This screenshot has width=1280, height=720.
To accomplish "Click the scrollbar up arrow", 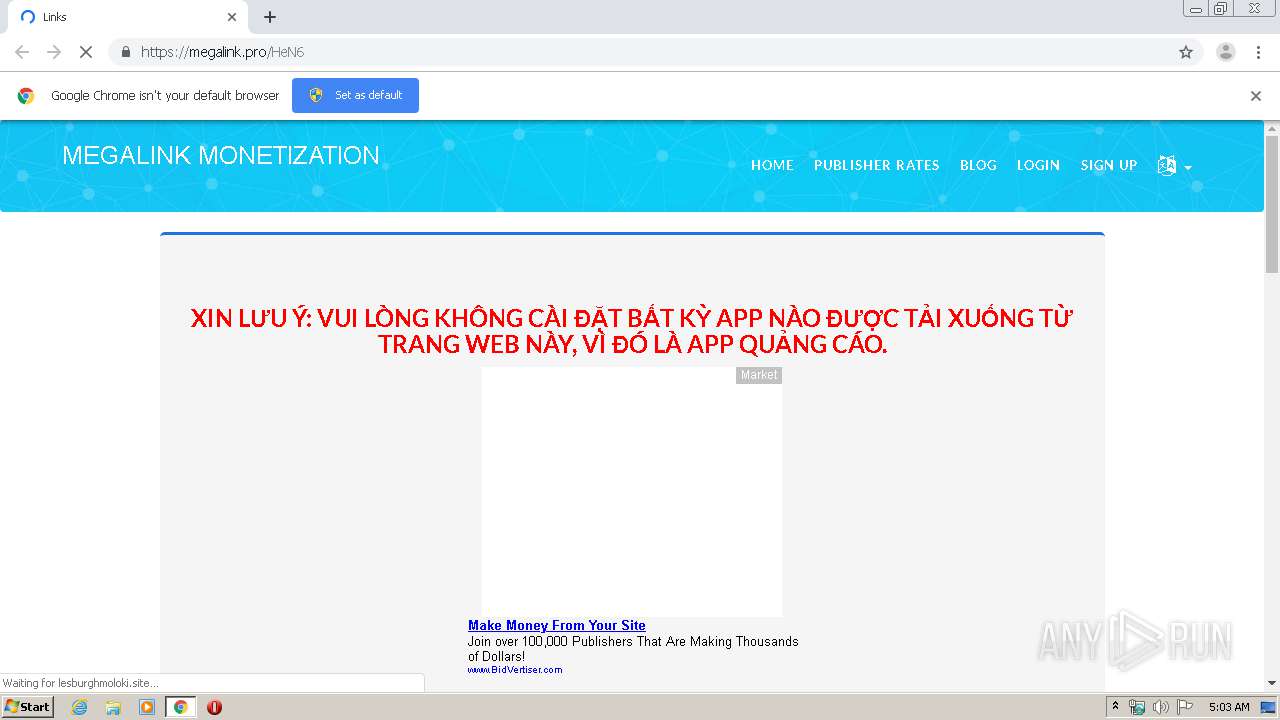I will click(1272, 128).
